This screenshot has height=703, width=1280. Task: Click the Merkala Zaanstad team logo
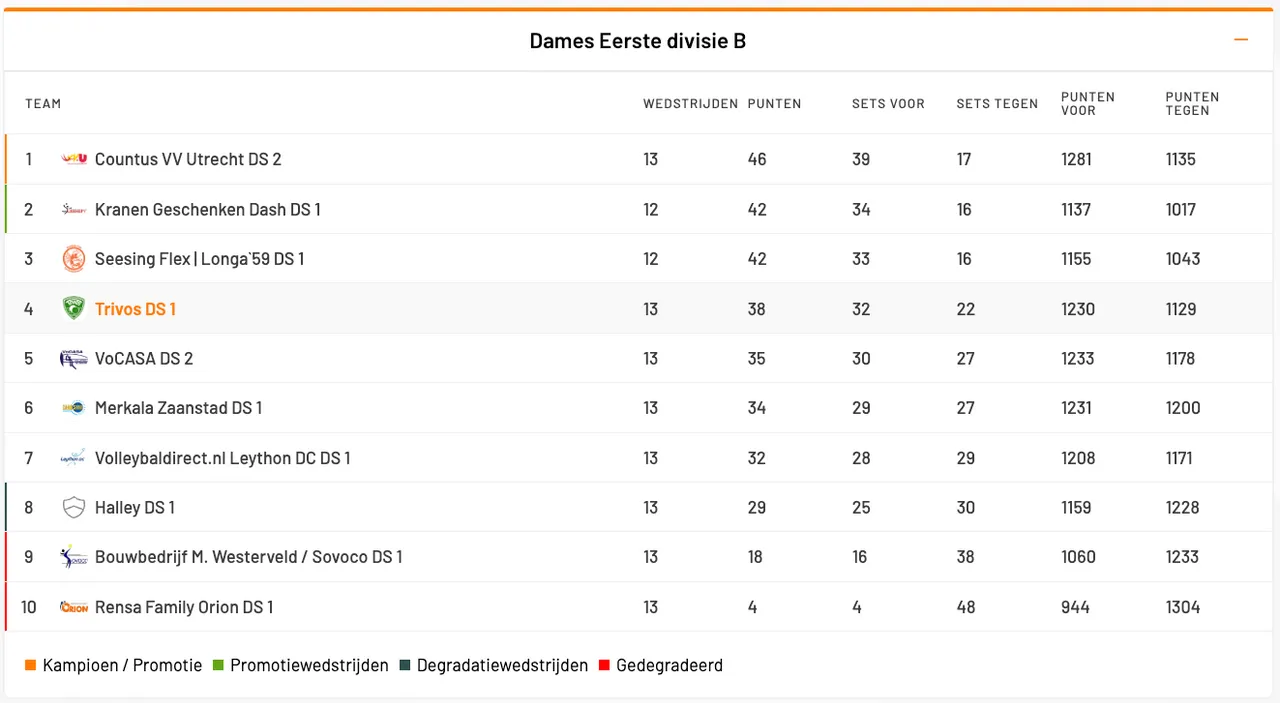coord(74,408)
